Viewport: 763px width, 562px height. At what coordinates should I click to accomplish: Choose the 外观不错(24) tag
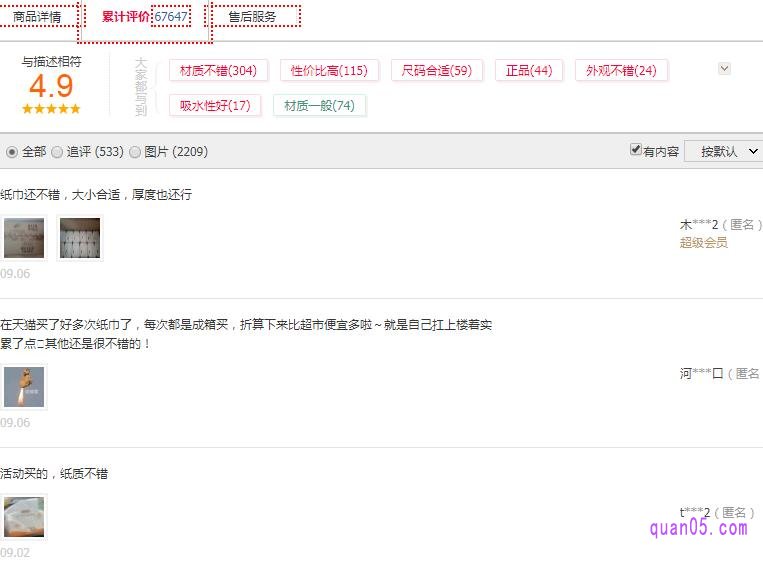[x=621, y=71]
